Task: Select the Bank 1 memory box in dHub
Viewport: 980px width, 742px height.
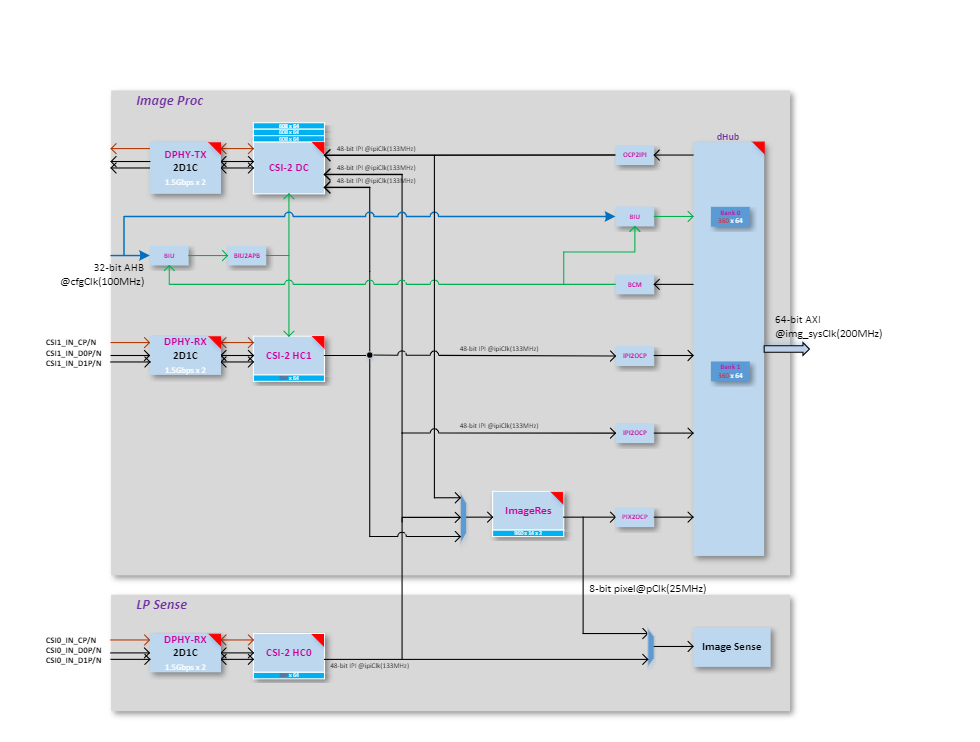Action: (730, 371)
